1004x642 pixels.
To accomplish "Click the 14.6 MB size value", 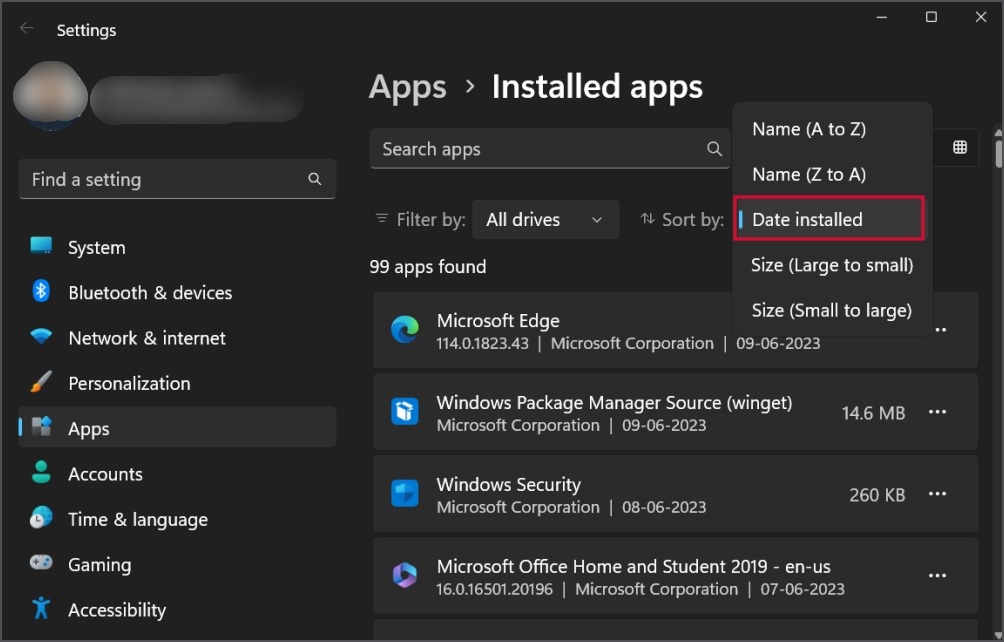I will point(873,413).
